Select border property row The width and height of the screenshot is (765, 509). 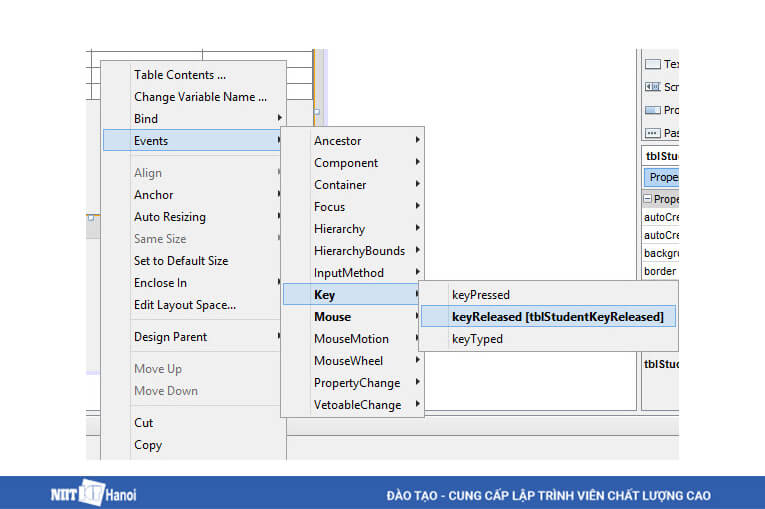click(x=661, y=271)
